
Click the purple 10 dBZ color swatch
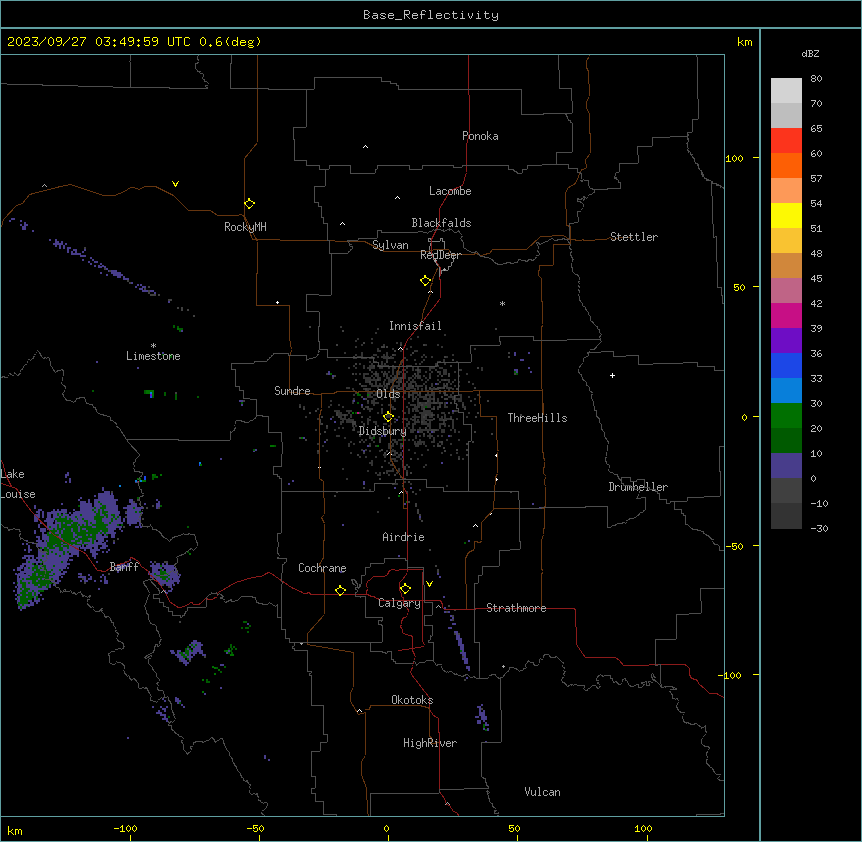786,466
